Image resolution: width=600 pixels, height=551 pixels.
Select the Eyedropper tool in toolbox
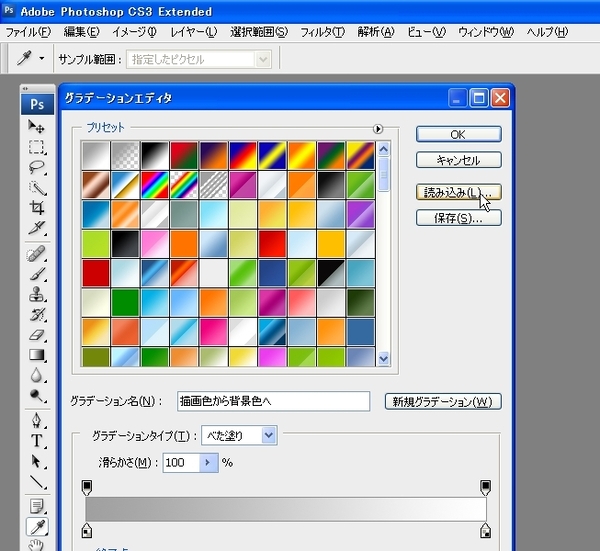pos(37,527)
